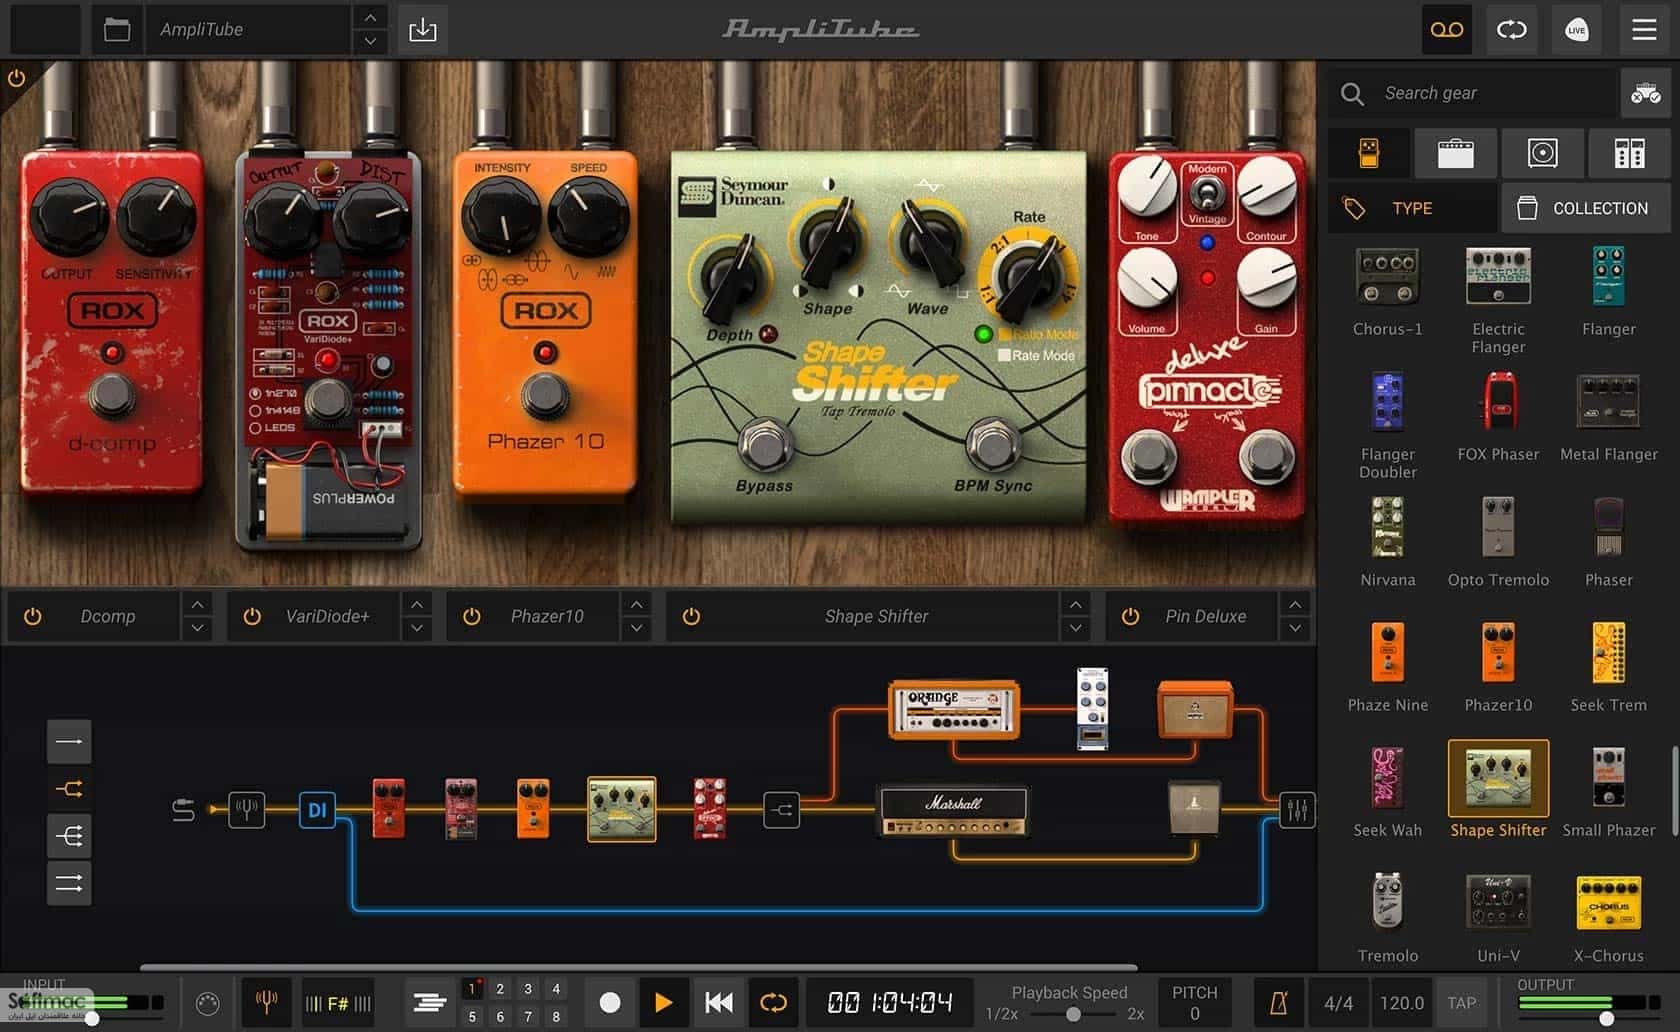Toggle Phazer10 slot power button
The height and width of the screenshot is (1032, 1680).
pyautogui.click(x=472, y=616)
